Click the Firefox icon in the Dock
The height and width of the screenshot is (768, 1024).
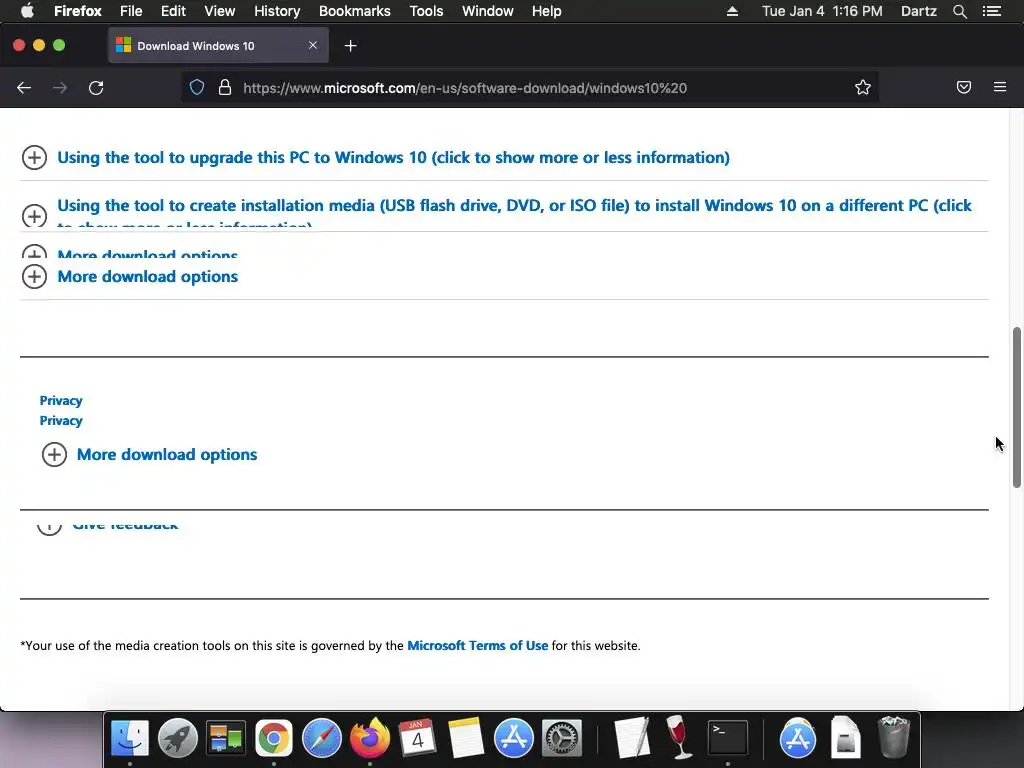click(x=370, y=738)
